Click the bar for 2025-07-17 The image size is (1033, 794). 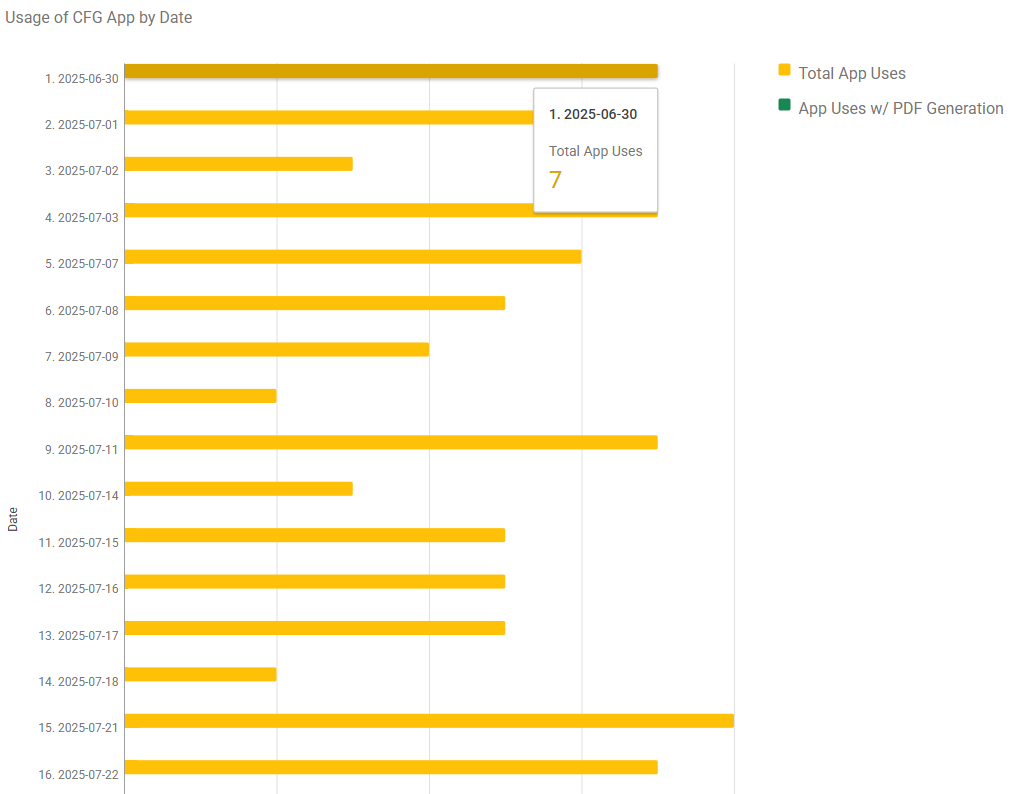pyautogui.click(x=314, y=628)
